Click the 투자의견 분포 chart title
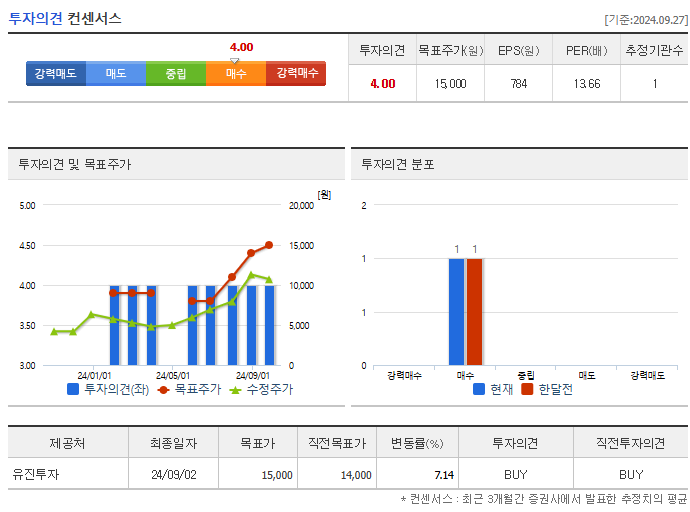The image size is (690, 512). (398, 165)
